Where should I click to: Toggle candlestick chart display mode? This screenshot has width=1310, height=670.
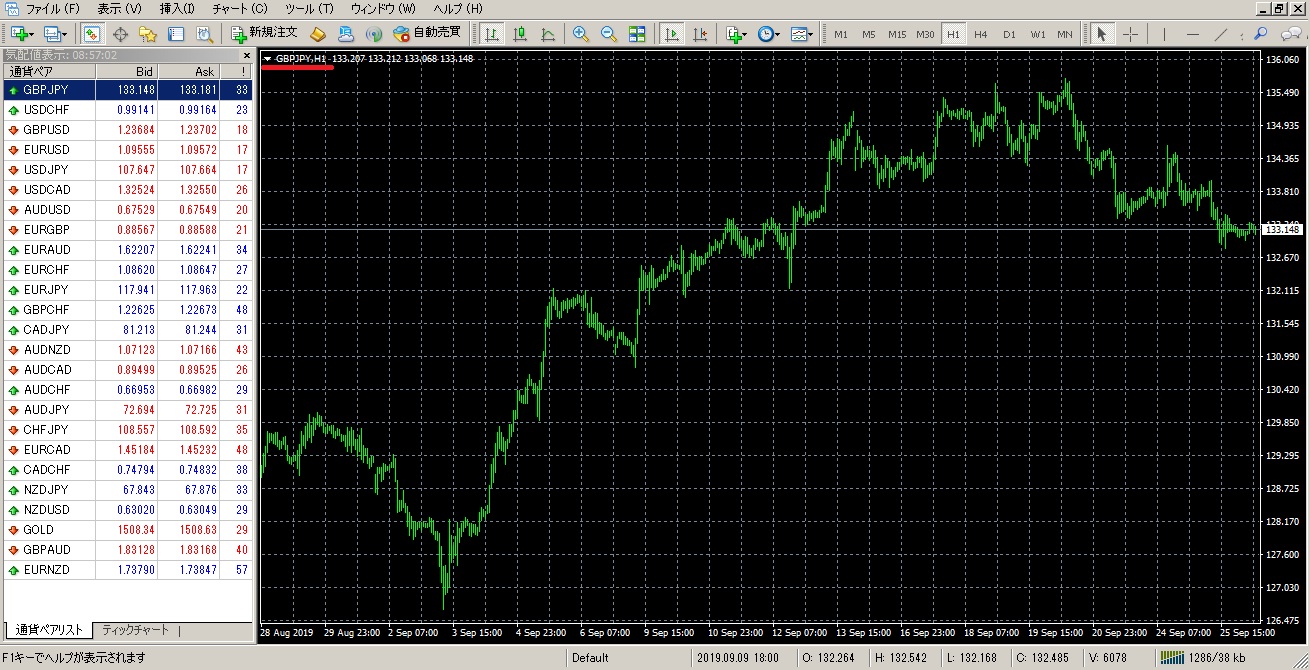tap(520, 34)
